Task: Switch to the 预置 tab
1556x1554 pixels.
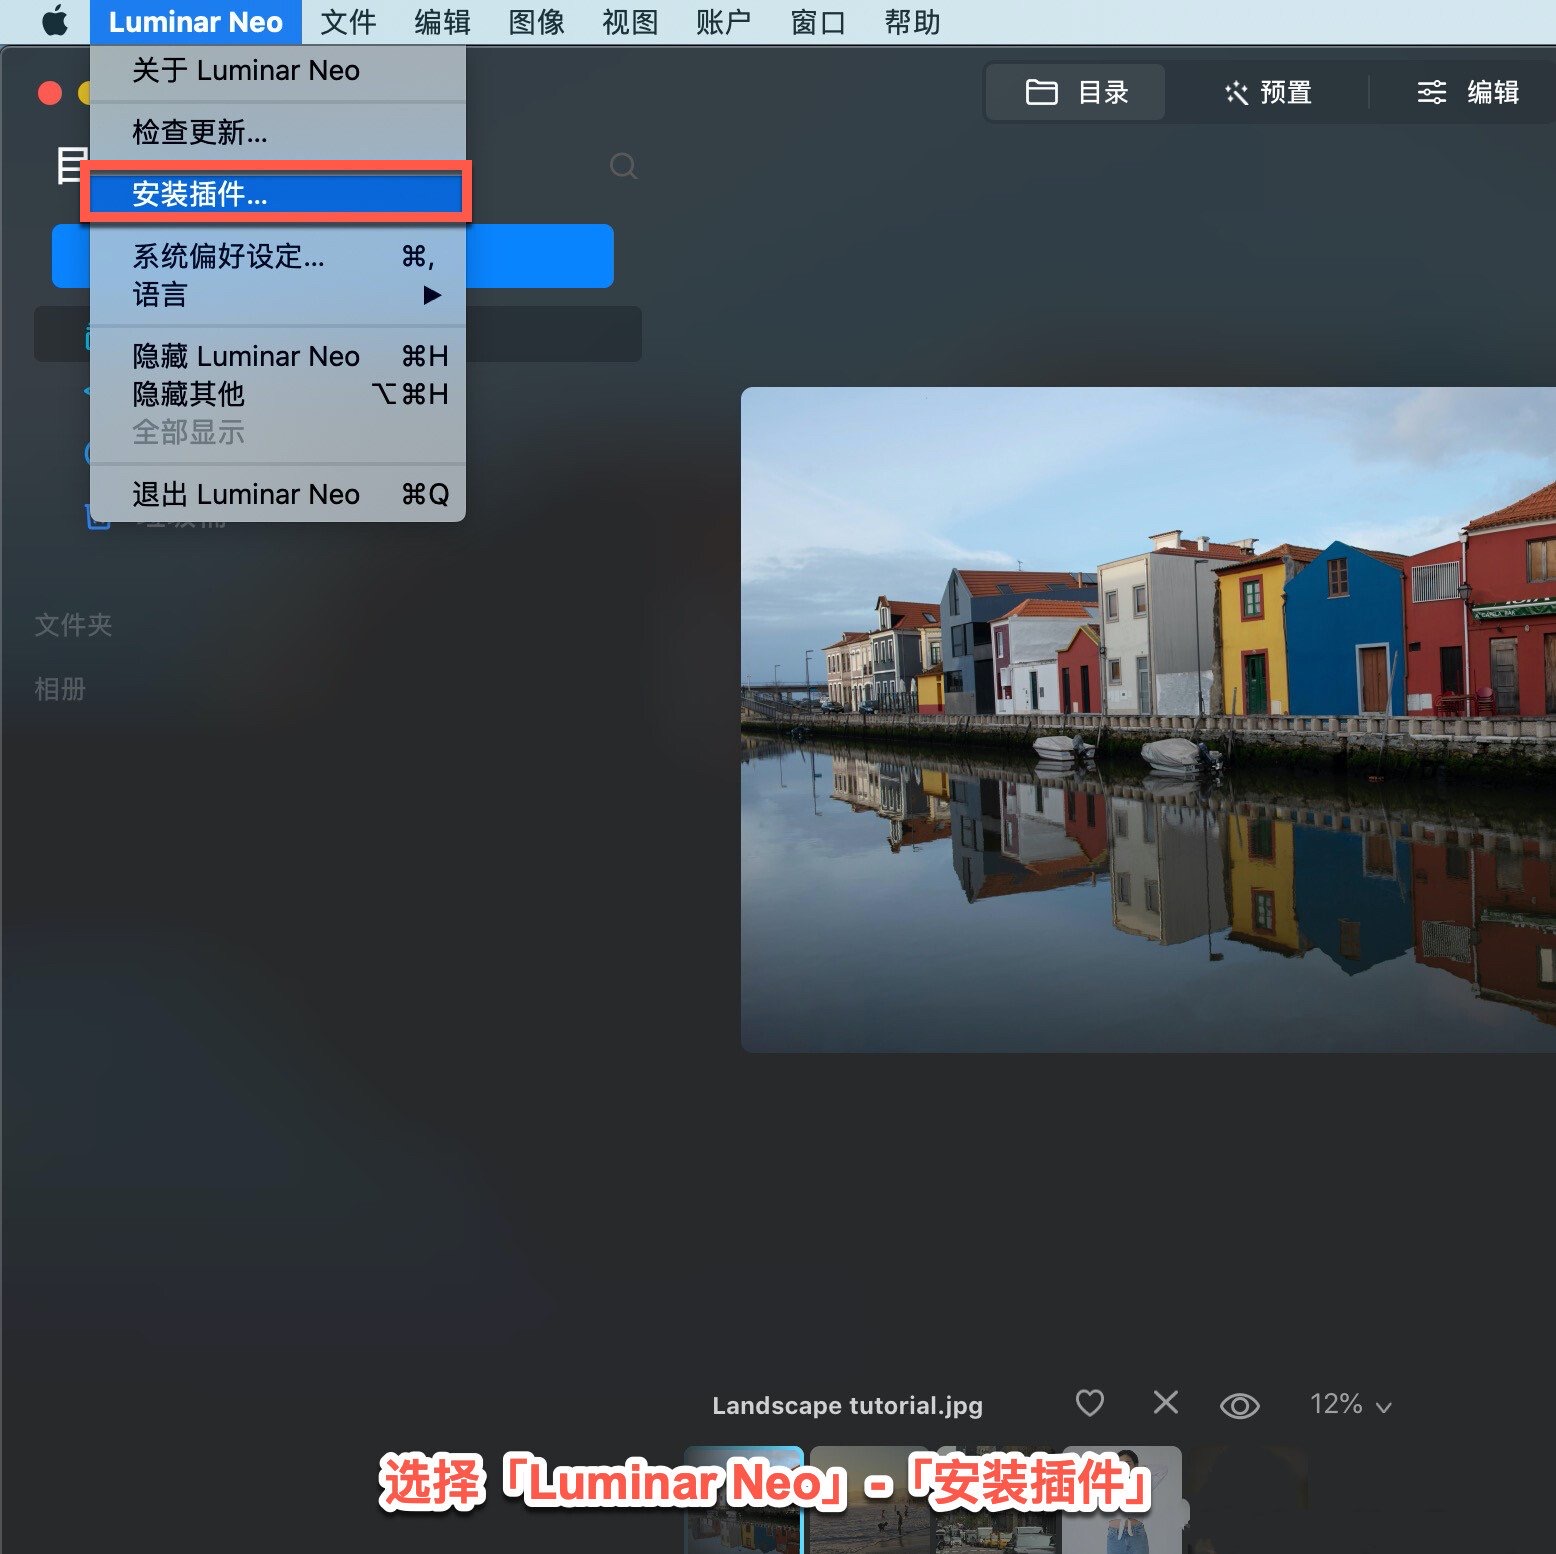Action: tap(1268, 92)
